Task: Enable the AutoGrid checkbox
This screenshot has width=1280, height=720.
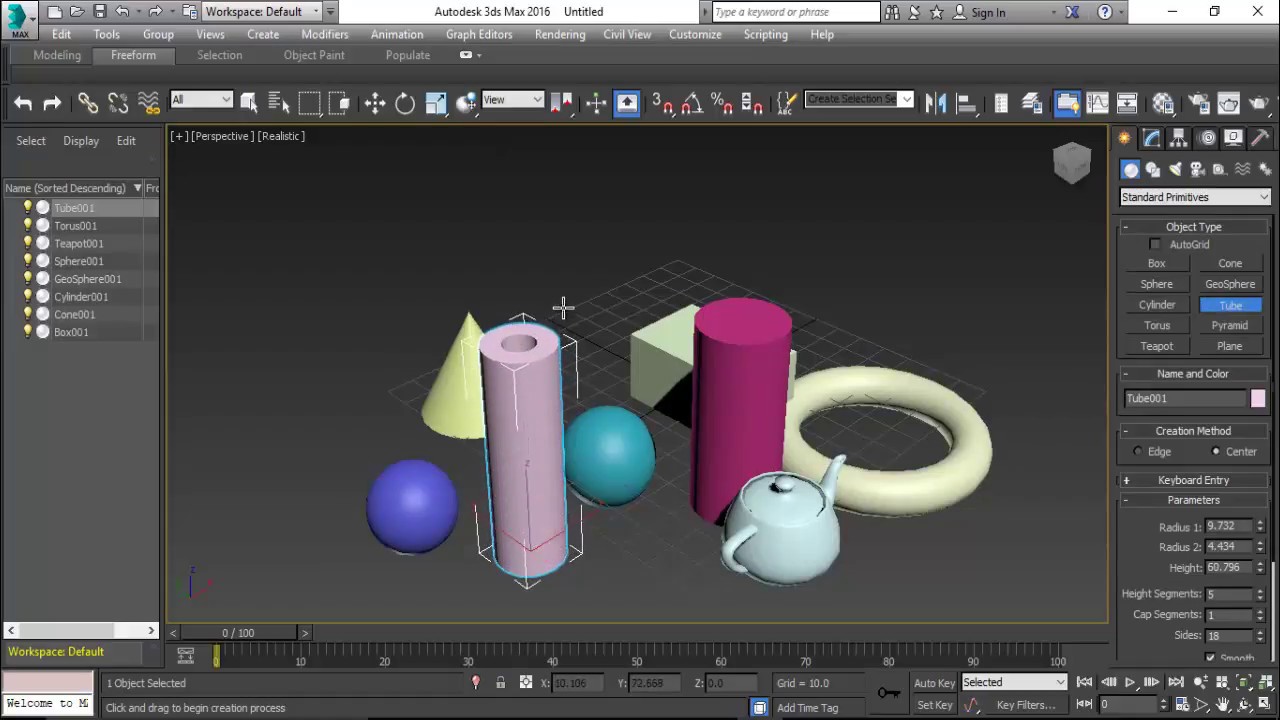Action: (x=1155, y=244)
